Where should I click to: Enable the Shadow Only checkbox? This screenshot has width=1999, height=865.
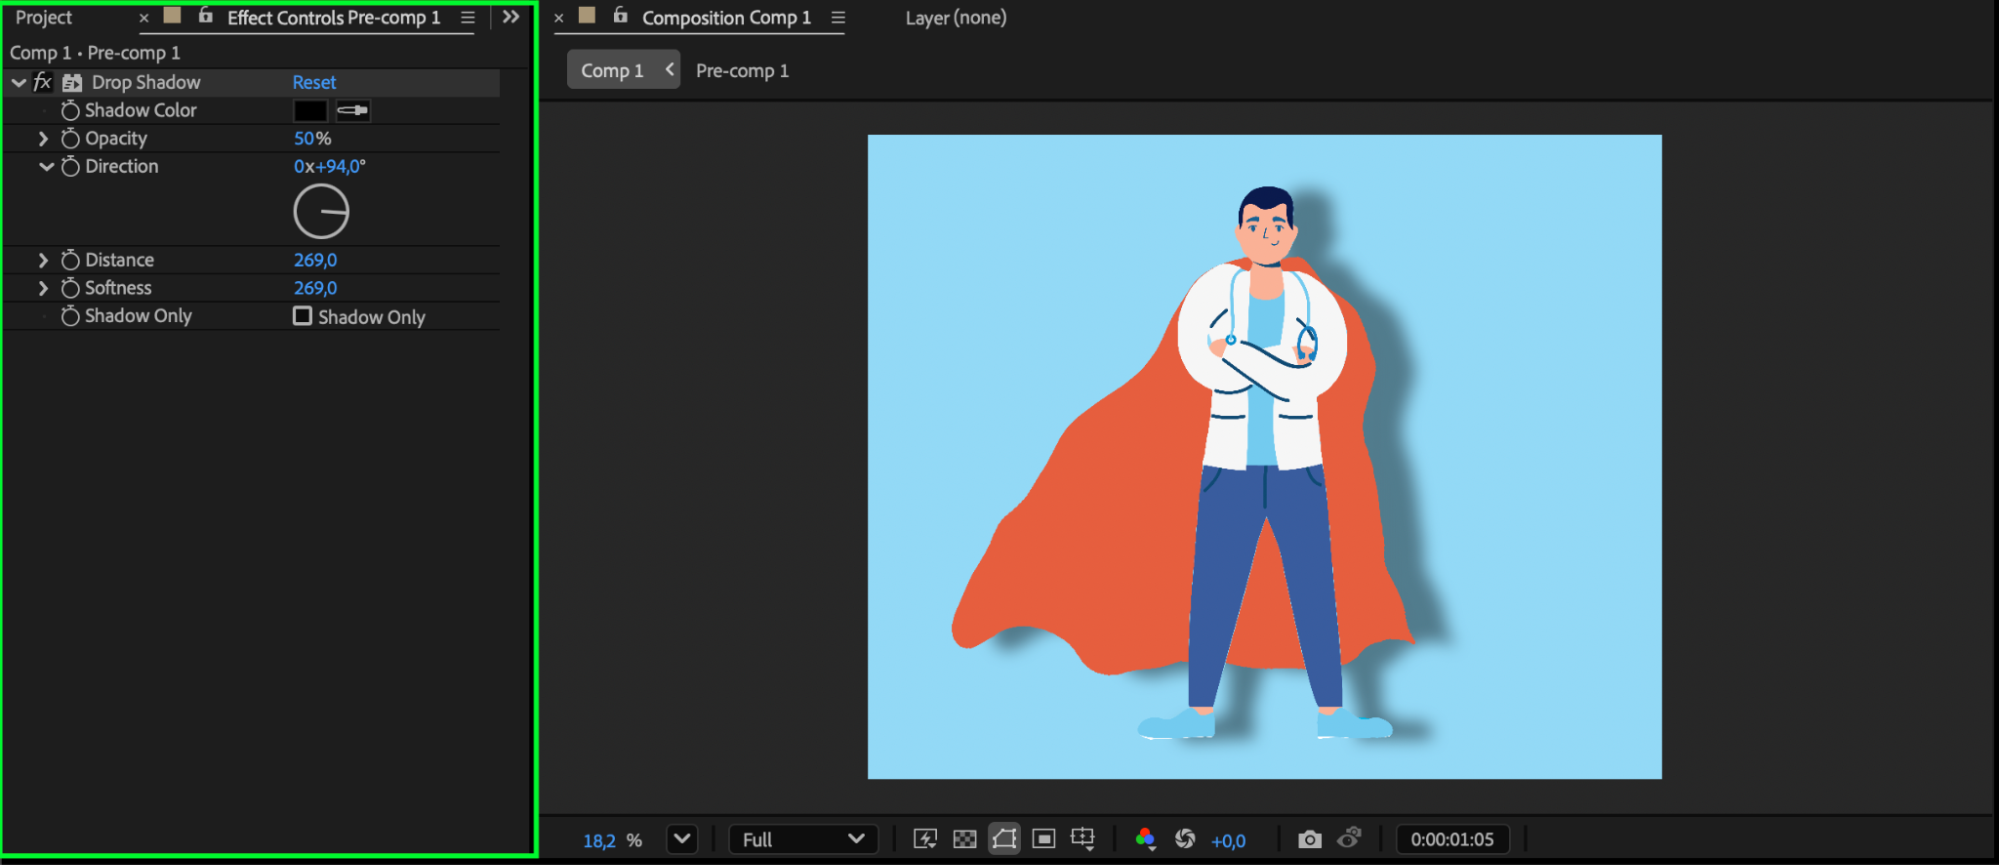(x=302, y=316)
